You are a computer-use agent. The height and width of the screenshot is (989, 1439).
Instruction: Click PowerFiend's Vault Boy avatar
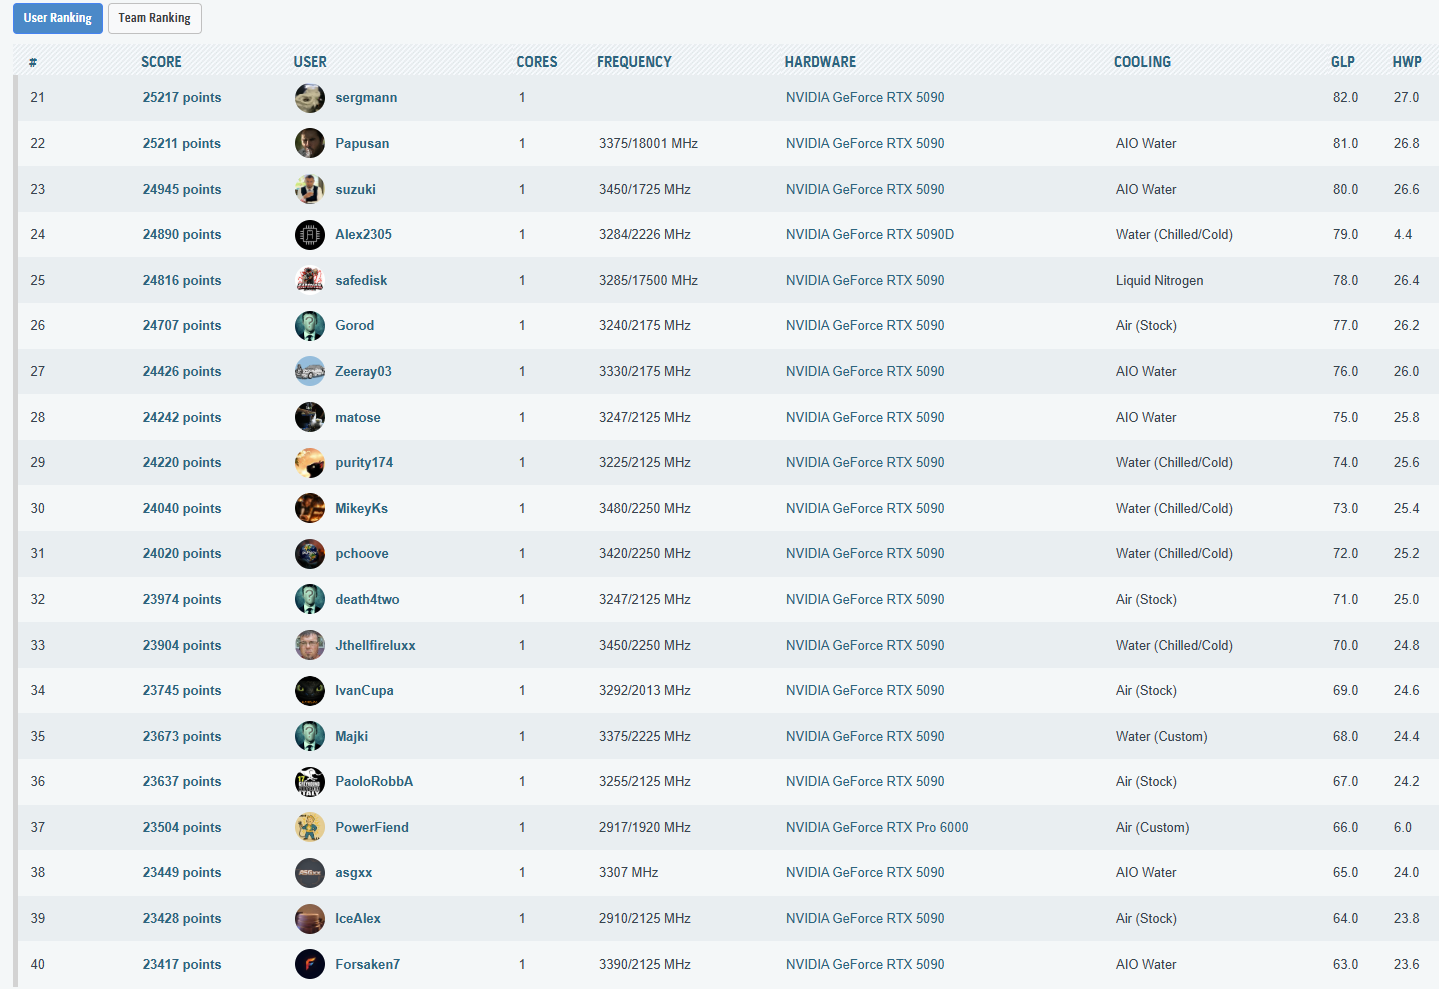pyautogui.click(x=309, y=827)
